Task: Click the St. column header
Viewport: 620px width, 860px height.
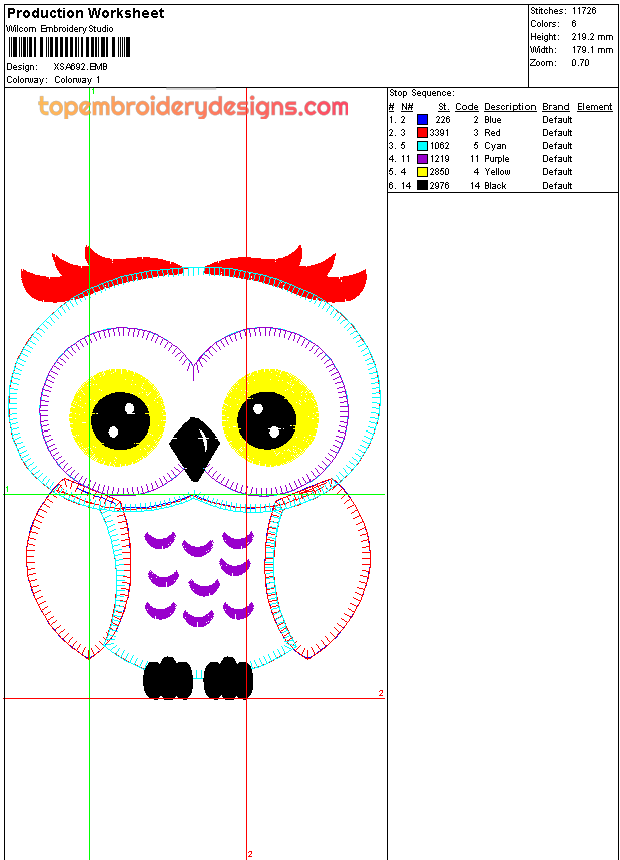Action: click(443, 107)
